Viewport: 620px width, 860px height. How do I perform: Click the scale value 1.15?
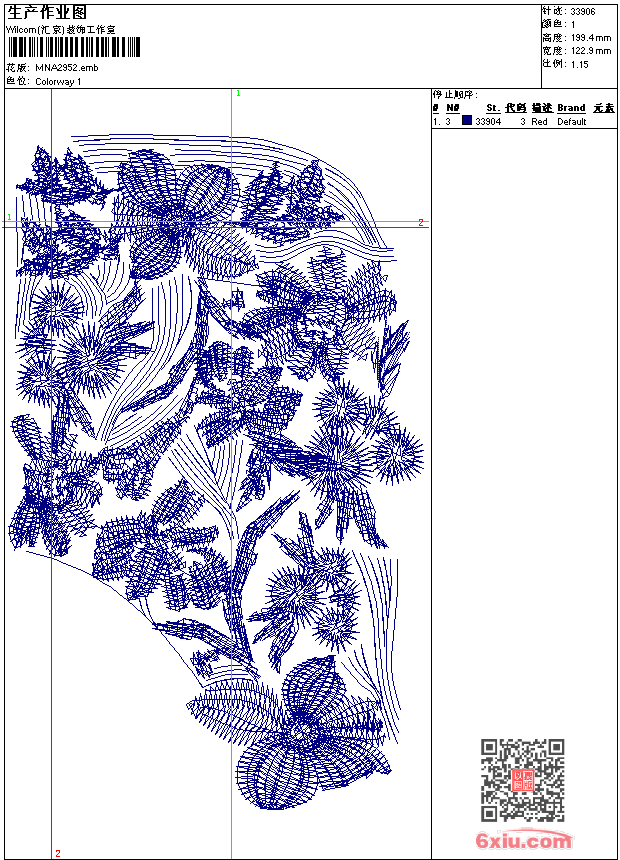(x=579, y=64)
